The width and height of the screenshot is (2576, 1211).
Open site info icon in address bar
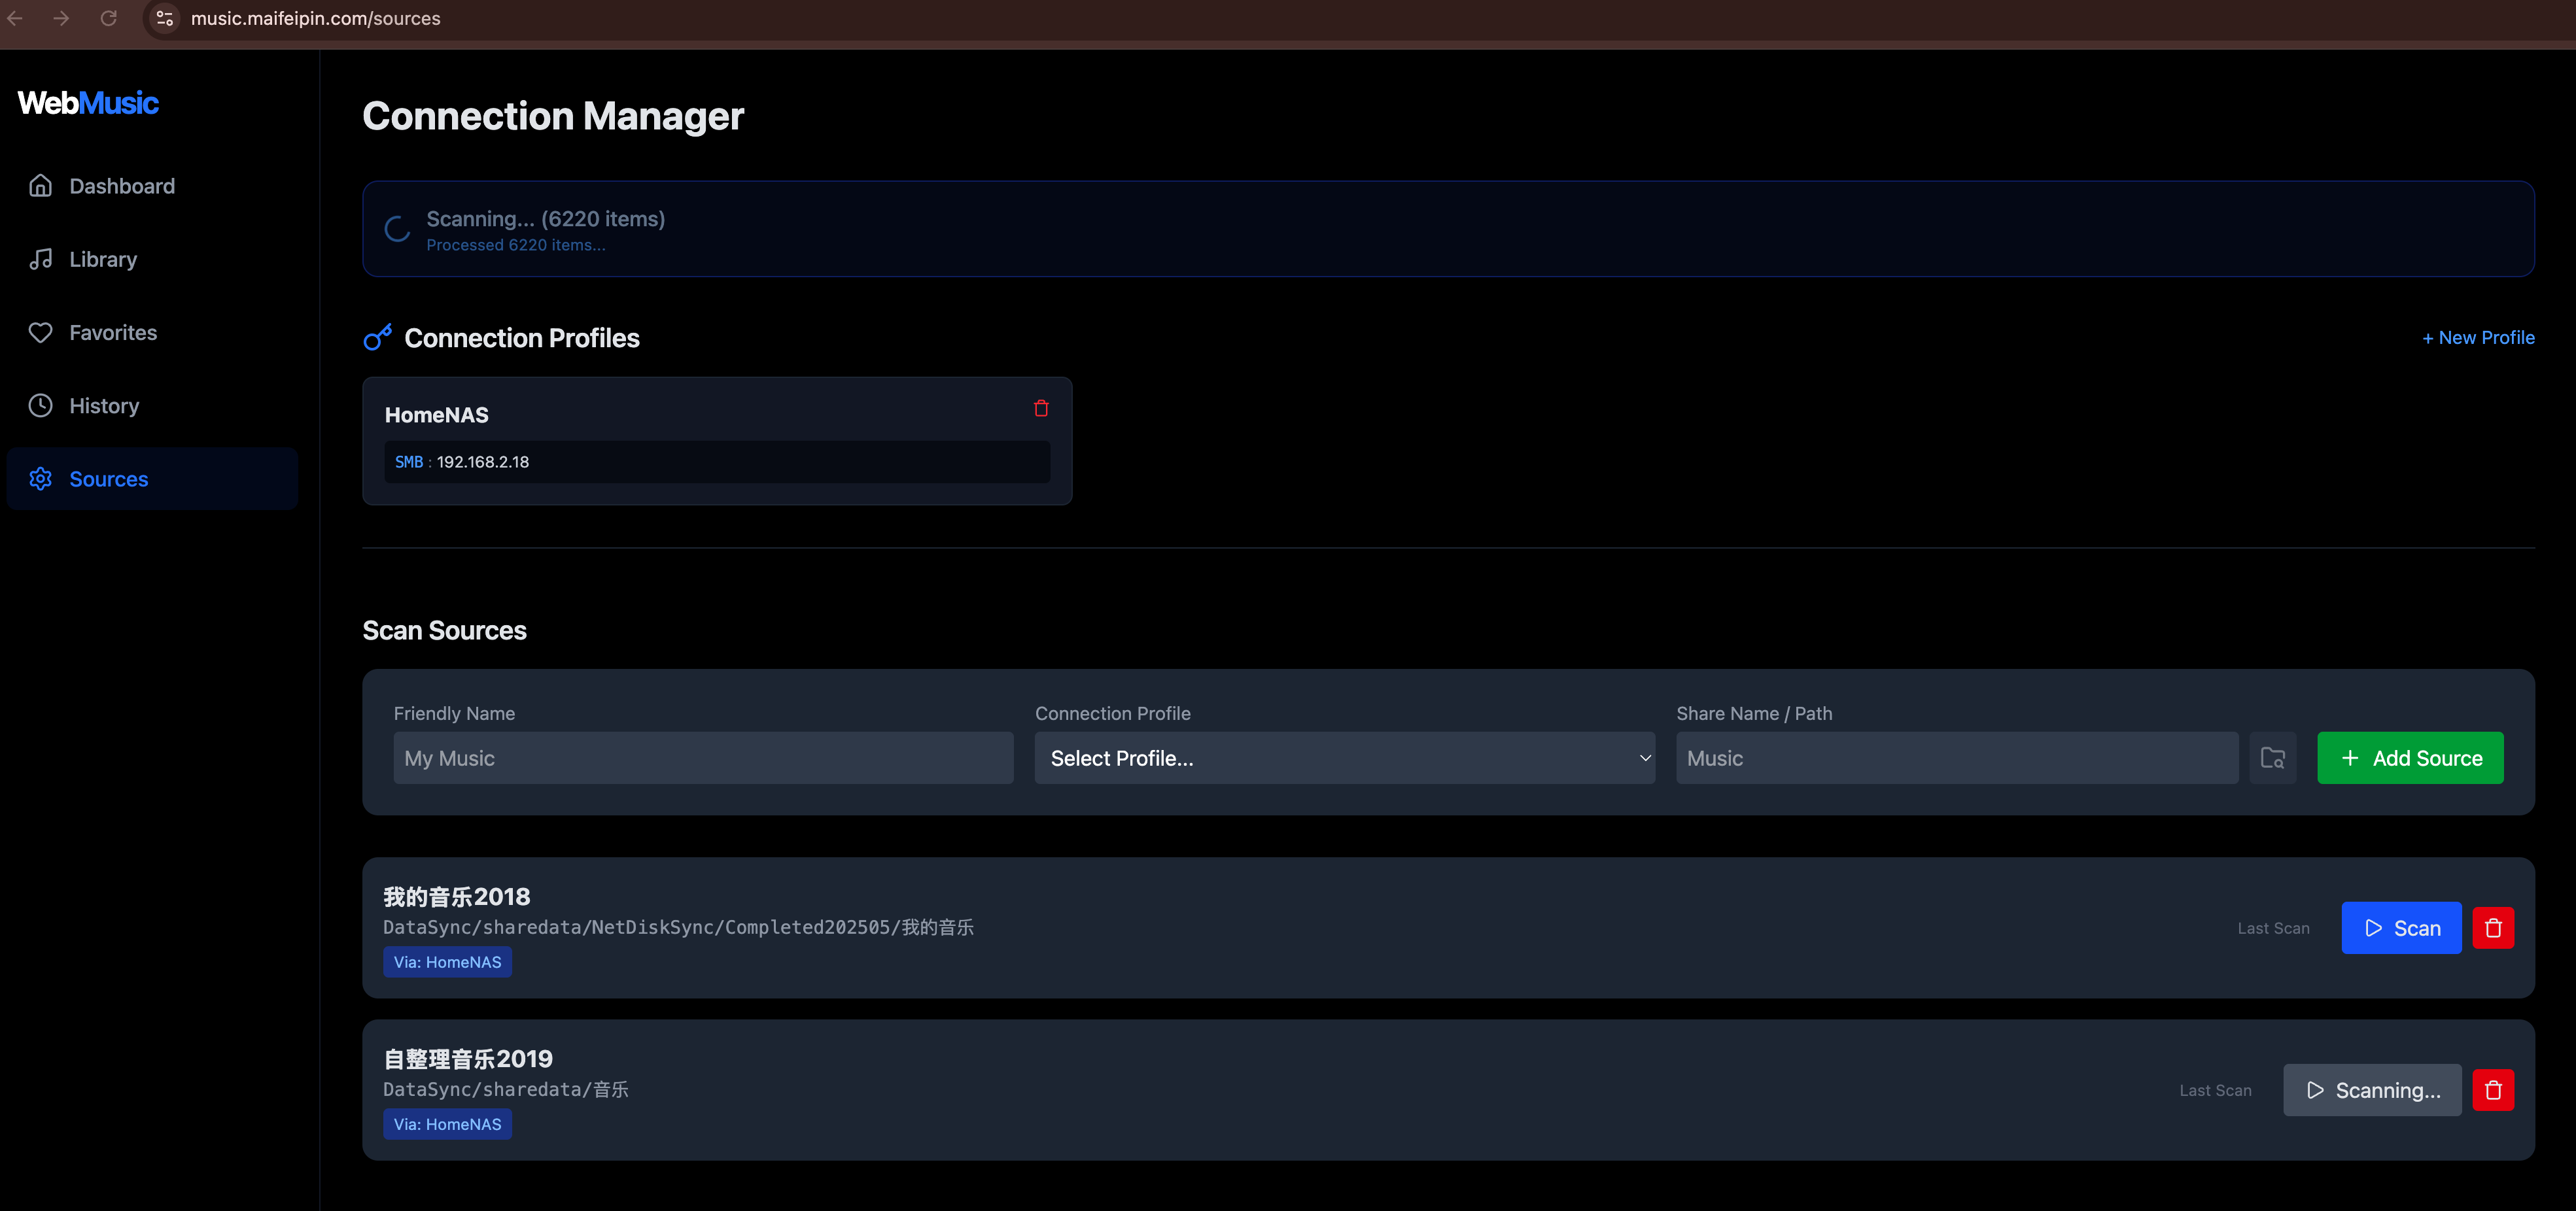(x=165, y=18)
